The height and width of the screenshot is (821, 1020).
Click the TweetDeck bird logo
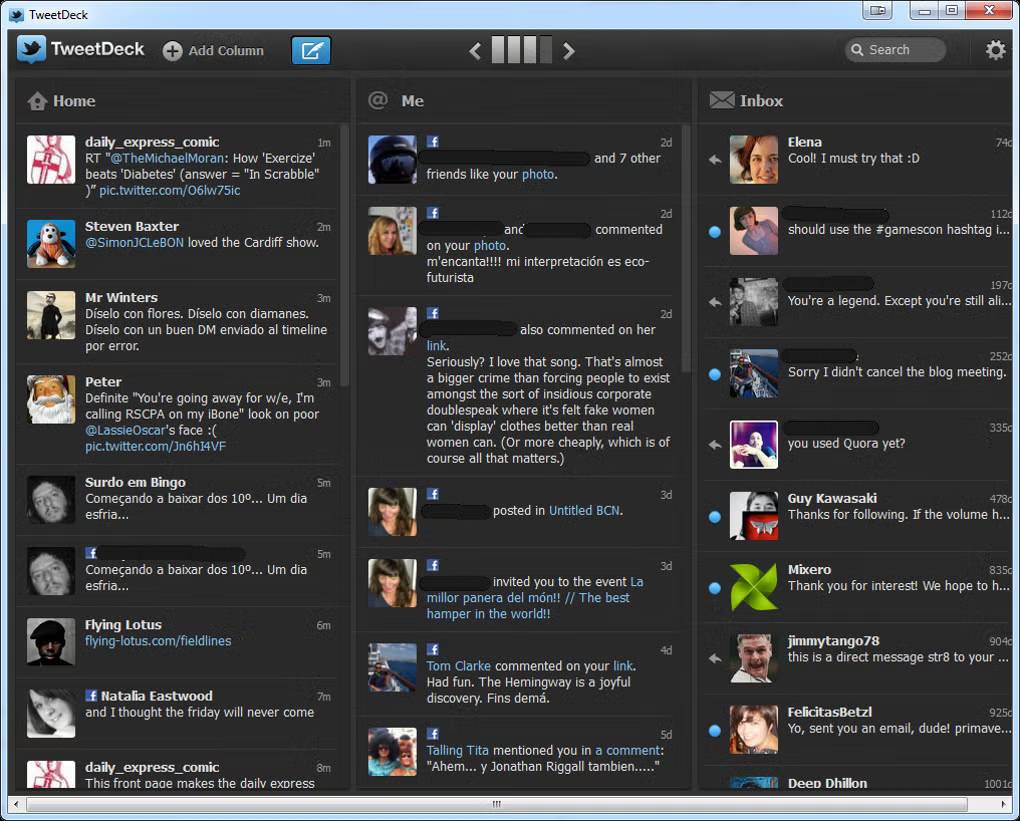[31, 49]
